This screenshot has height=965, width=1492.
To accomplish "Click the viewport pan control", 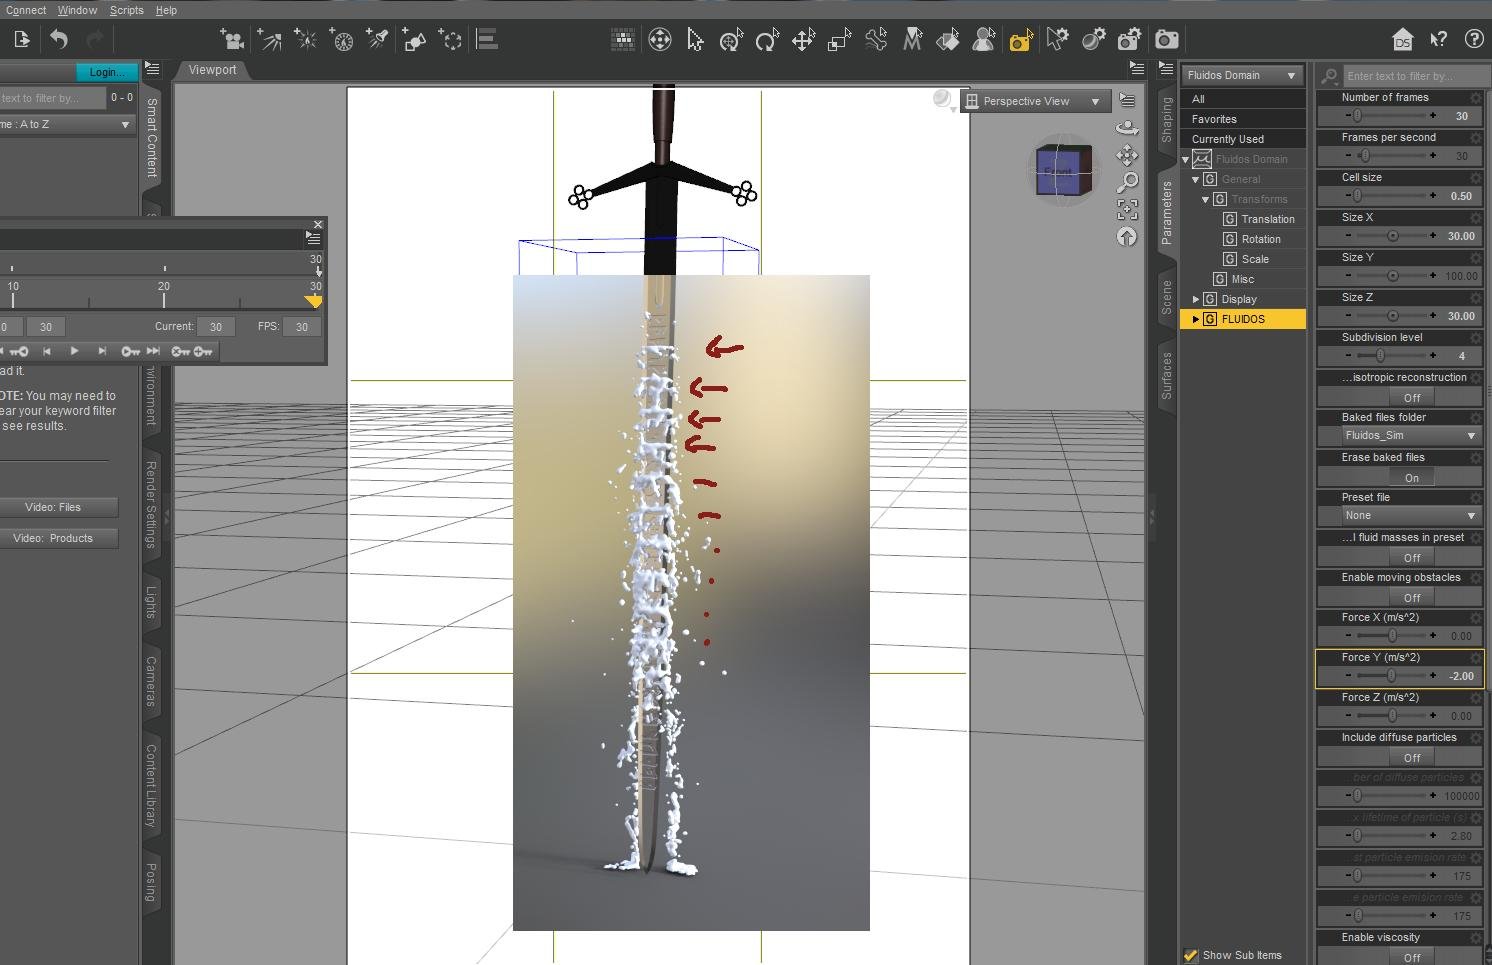I will pyautogui.click(x=1127, y=155).
